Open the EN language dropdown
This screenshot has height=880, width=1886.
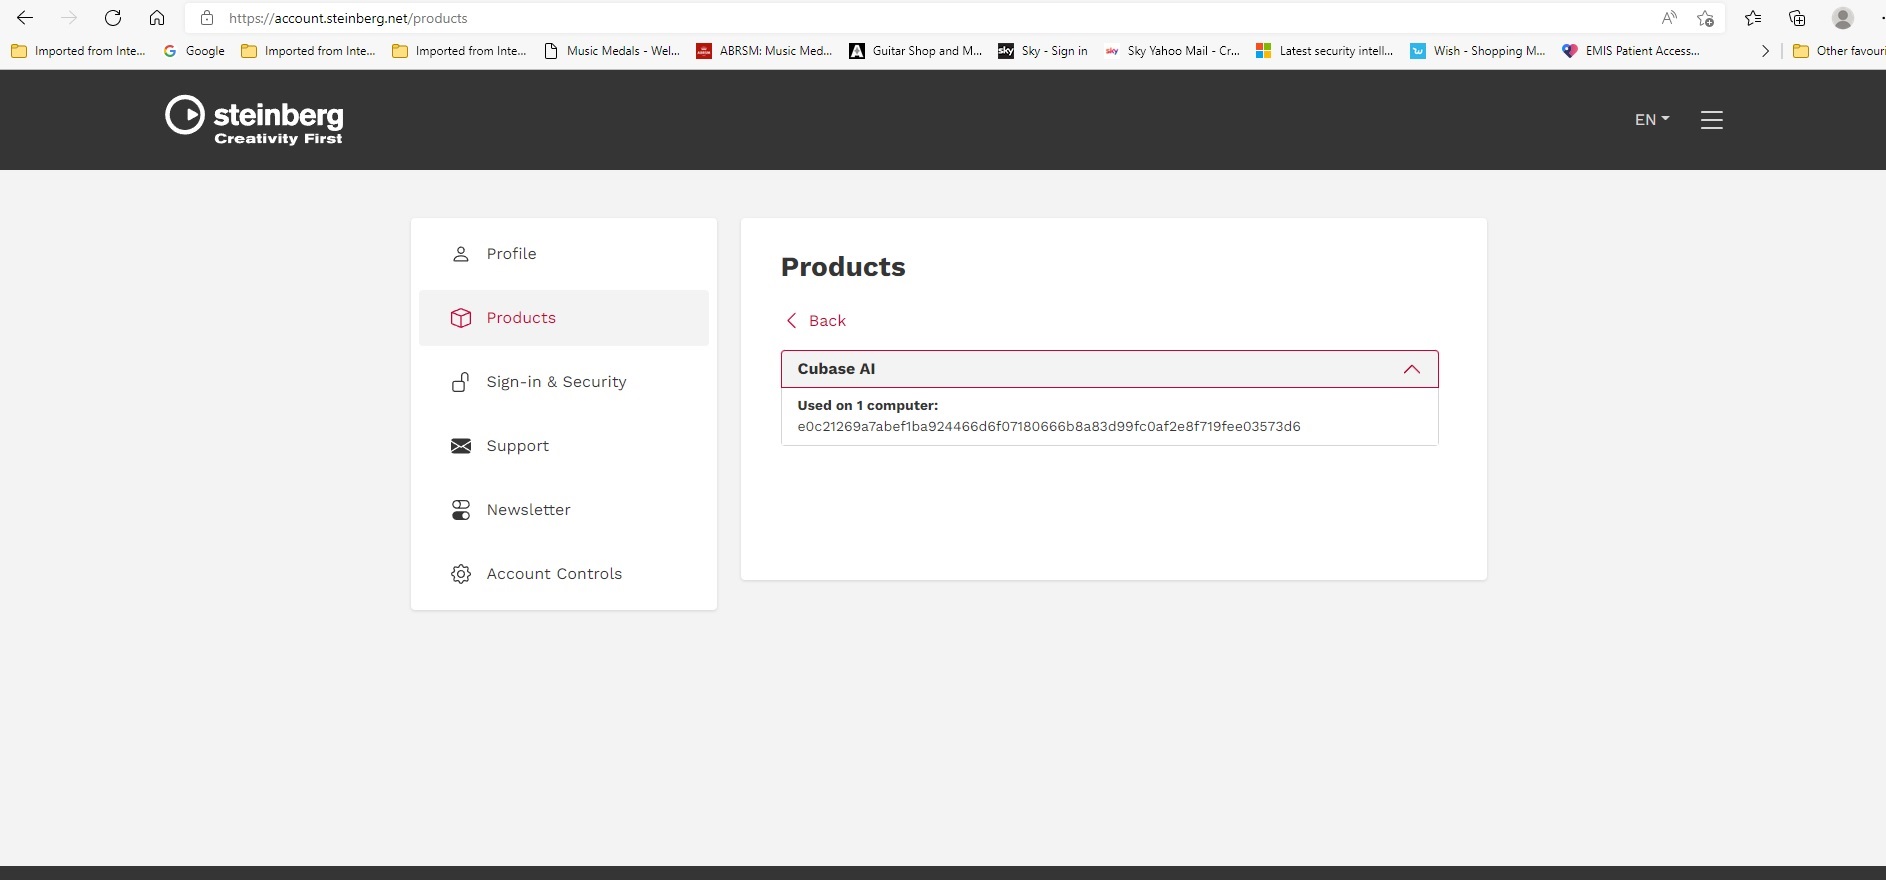(1652, 120)
